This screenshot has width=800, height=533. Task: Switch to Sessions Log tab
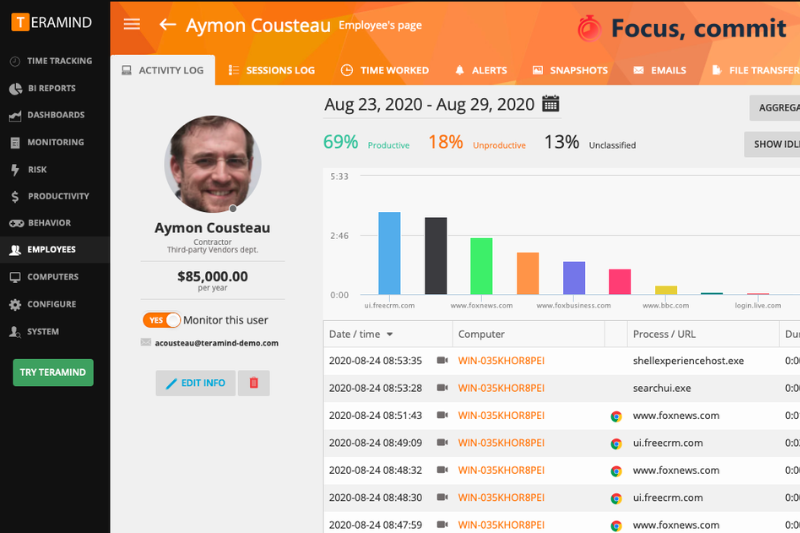(272, 70)
